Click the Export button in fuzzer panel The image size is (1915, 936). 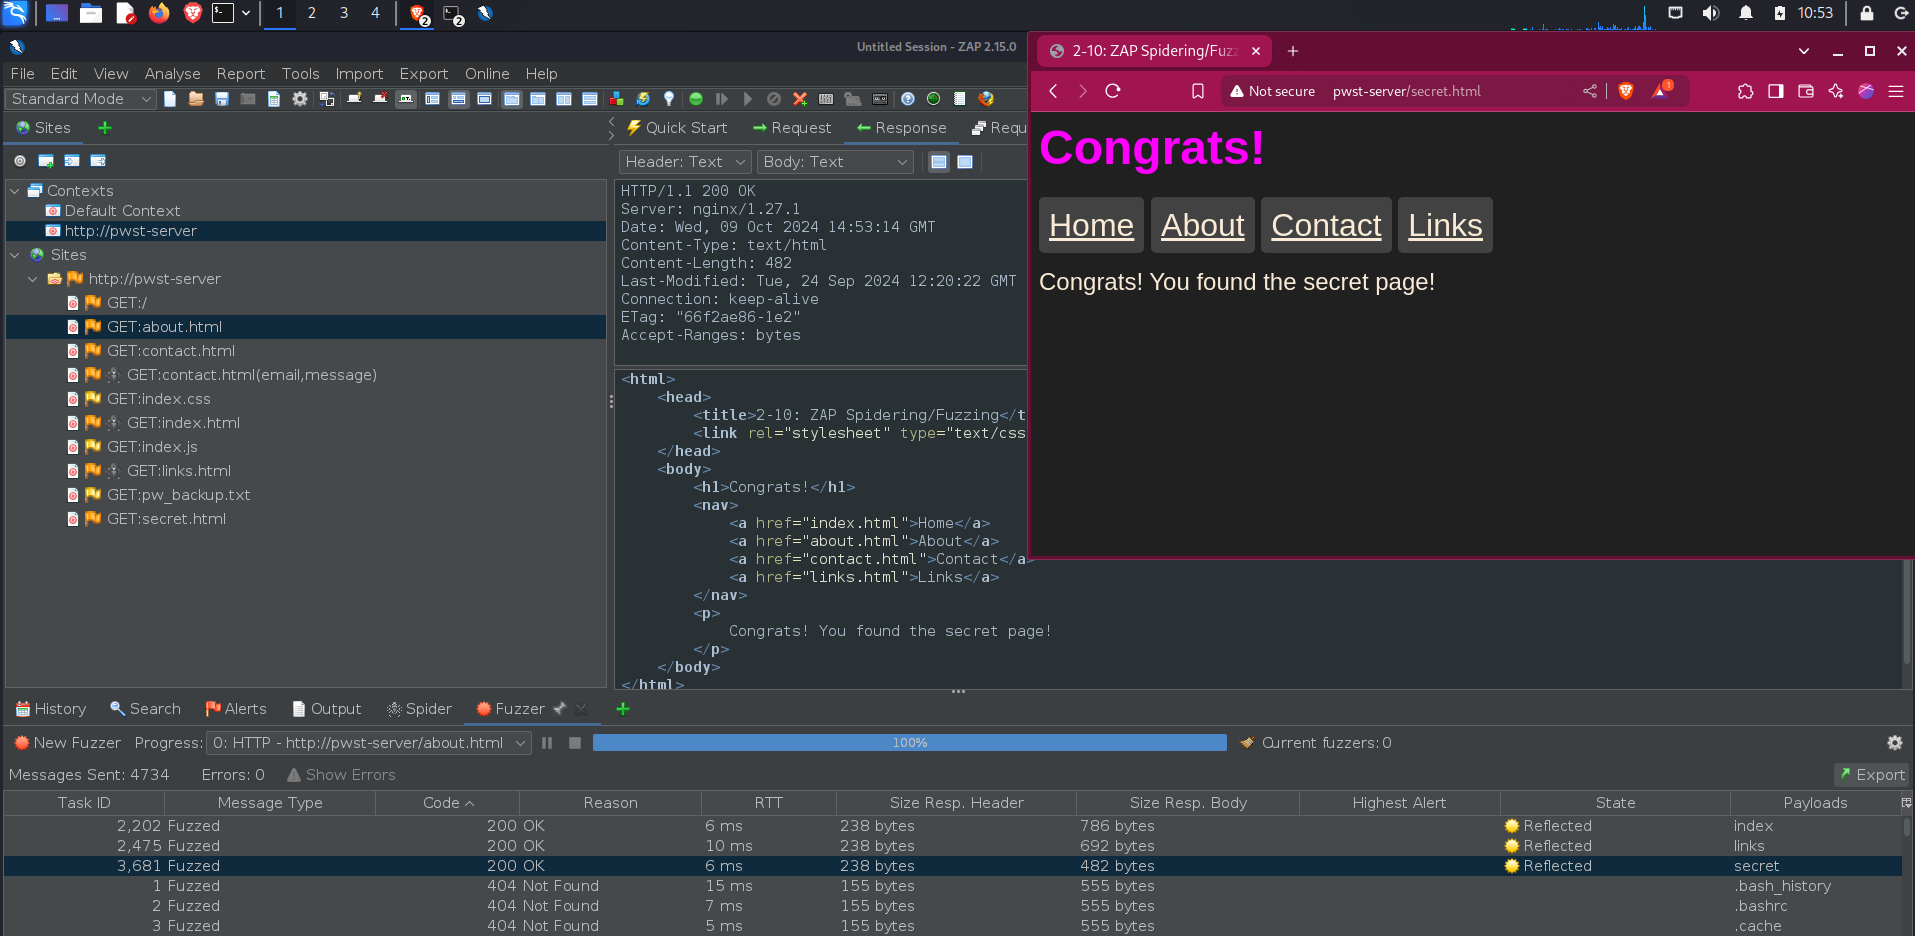click(x=1871, y=775)
